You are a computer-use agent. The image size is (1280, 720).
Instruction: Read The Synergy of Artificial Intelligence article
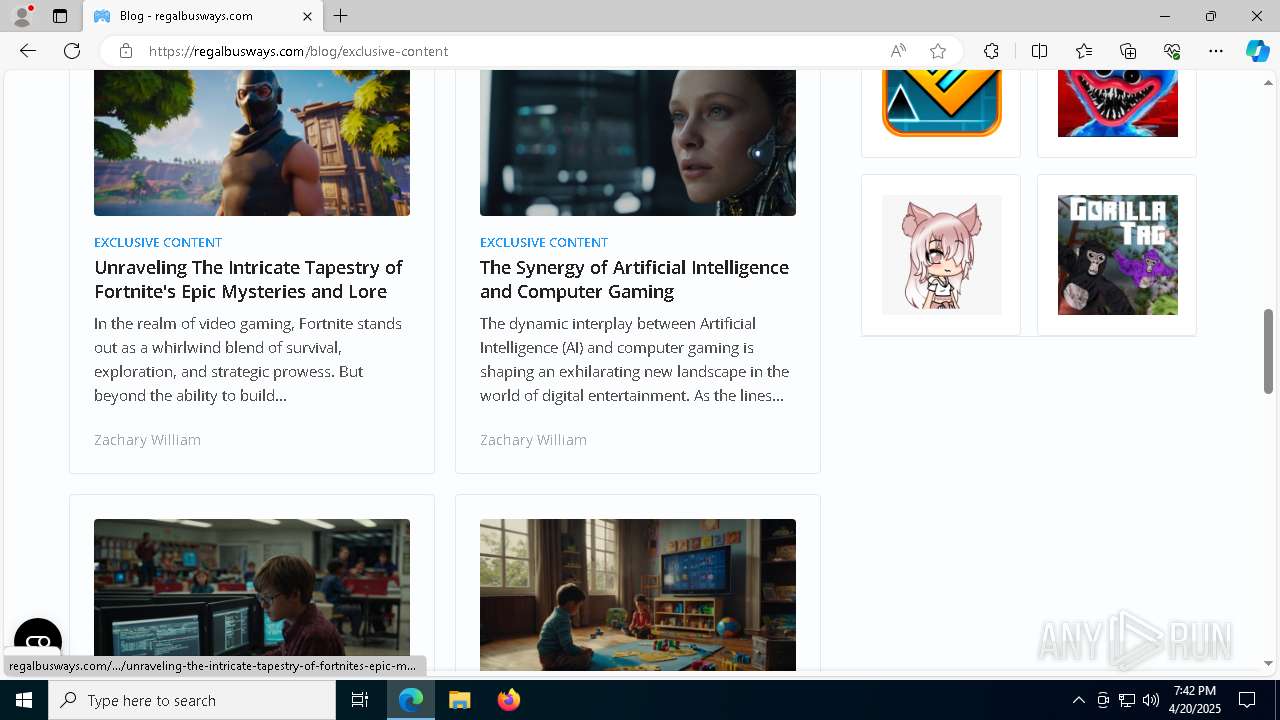click(x=634, y=279)
